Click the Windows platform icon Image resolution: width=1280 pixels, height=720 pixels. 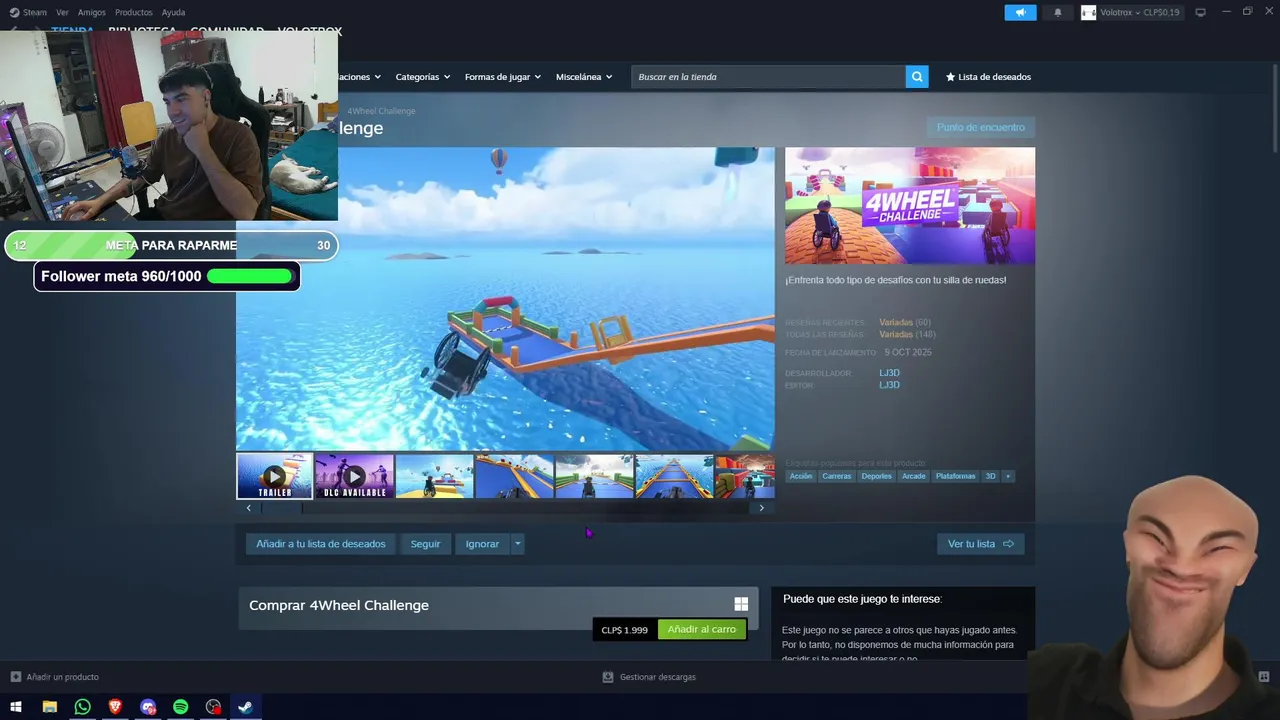tap(741, 604)
